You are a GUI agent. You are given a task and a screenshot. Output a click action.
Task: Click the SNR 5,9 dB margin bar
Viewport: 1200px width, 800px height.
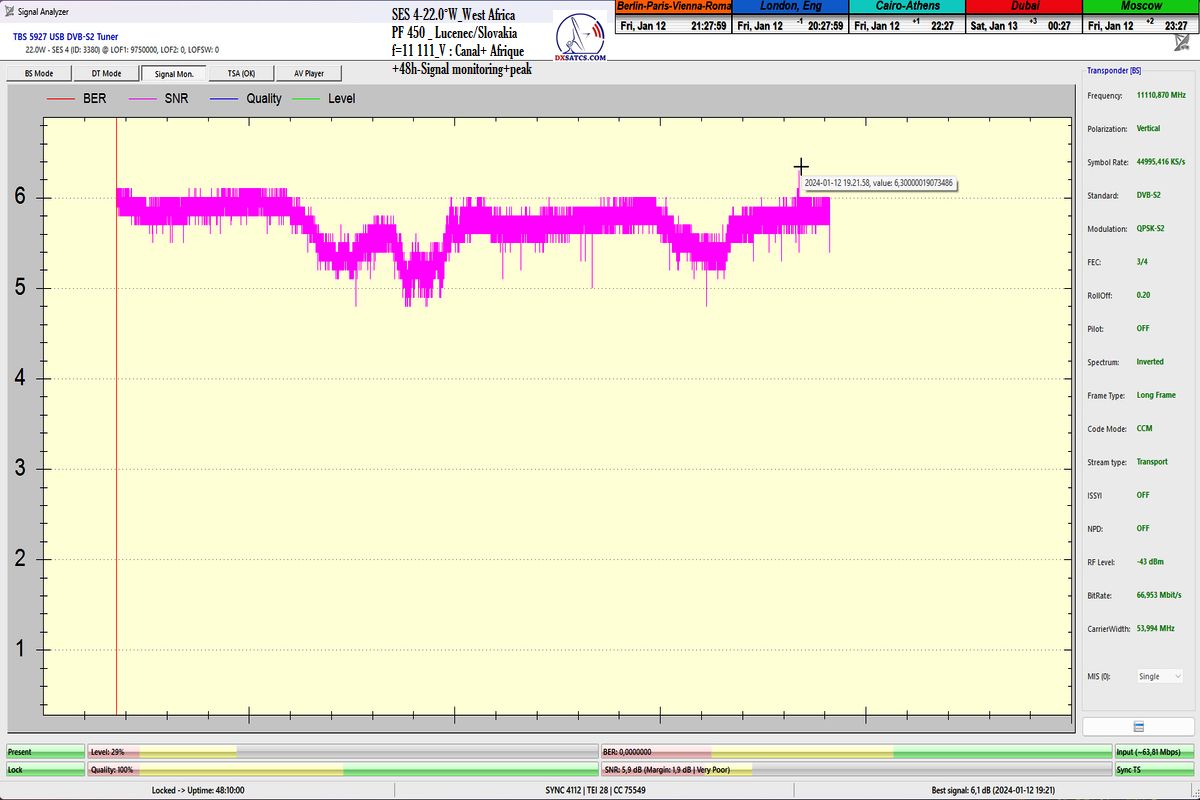[x=855, y=770]
